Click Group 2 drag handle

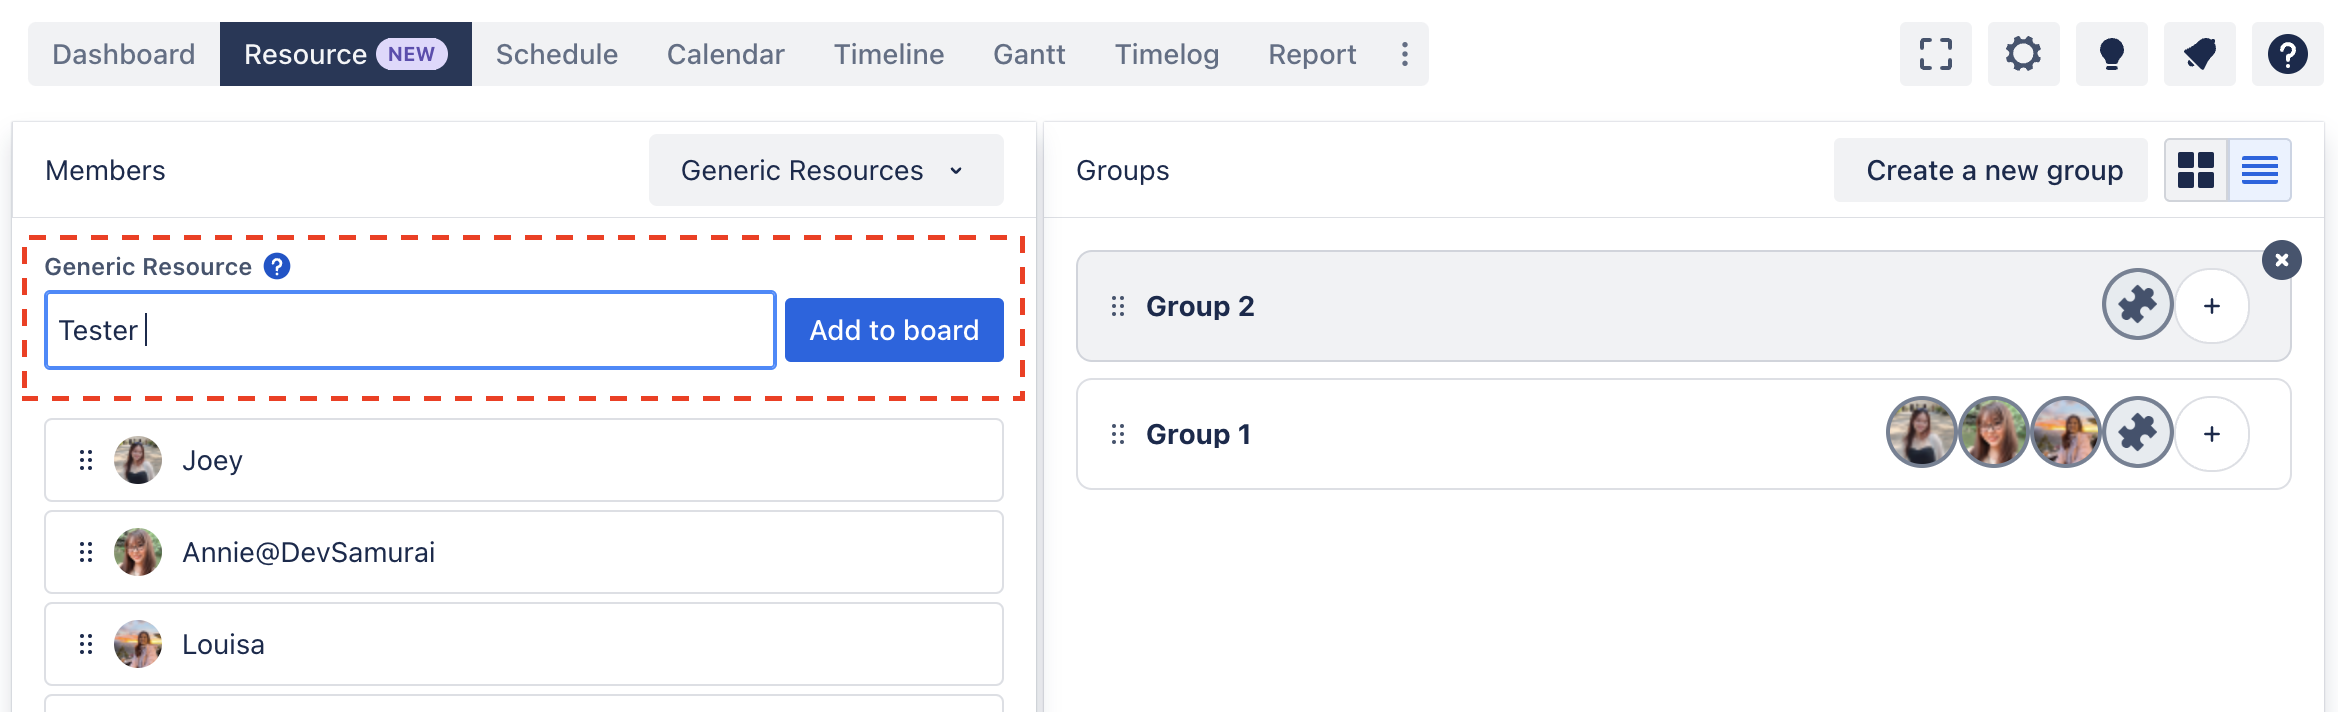(x=1118, y=306)
